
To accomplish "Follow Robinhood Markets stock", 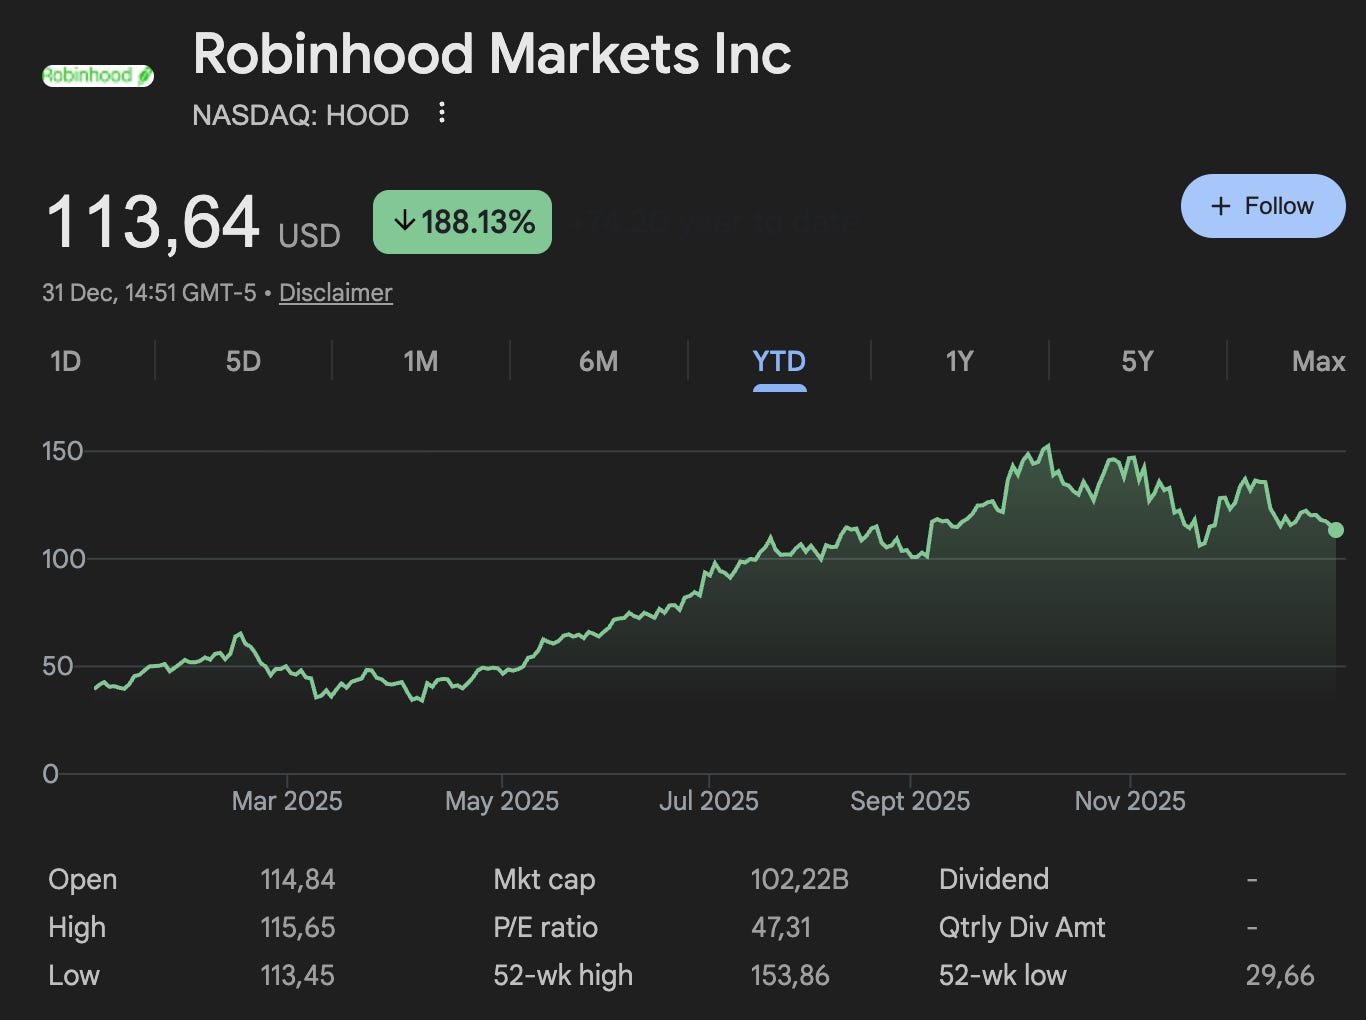I will (1263, 206).
